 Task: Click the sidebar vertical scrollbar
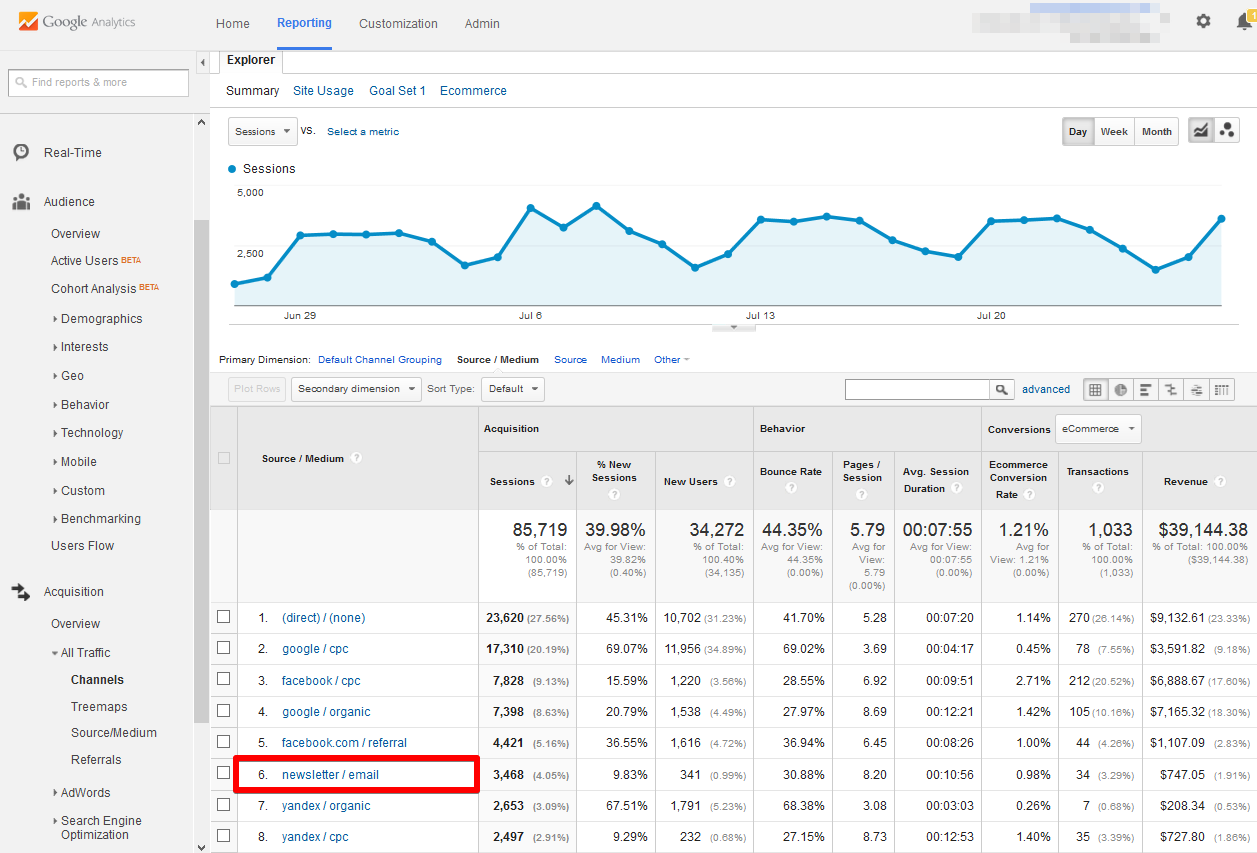coord(201,470)
